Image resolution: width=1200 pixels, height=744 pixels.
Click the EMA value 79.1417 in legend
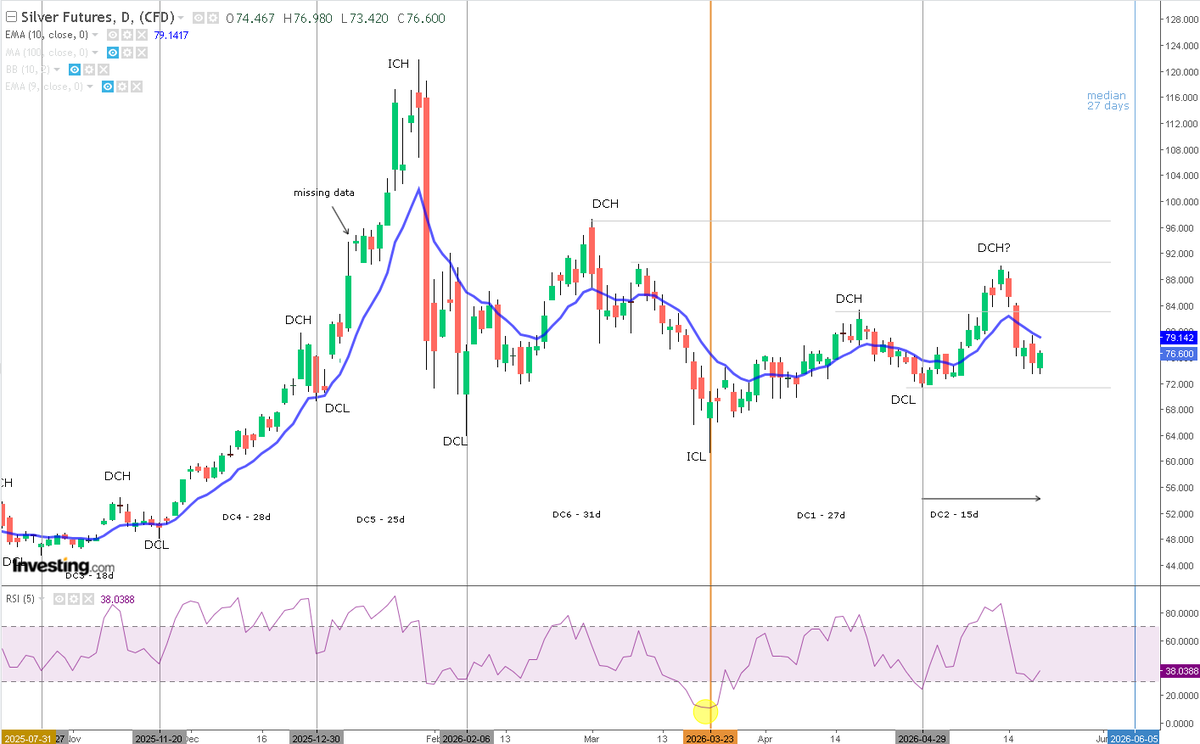click(171, 35)
